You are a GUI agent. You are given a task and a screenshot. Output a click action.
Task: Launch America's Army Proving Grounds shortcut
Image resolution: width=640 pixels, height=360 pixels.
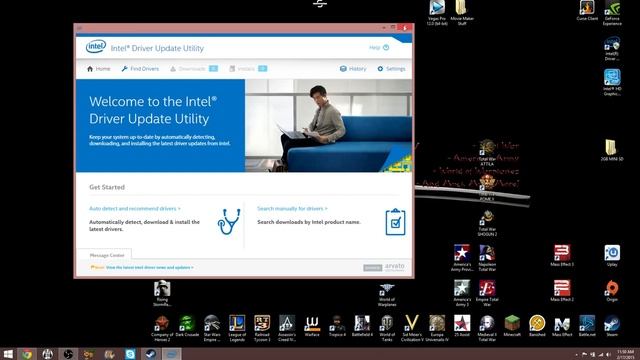[x=462, y=258]
